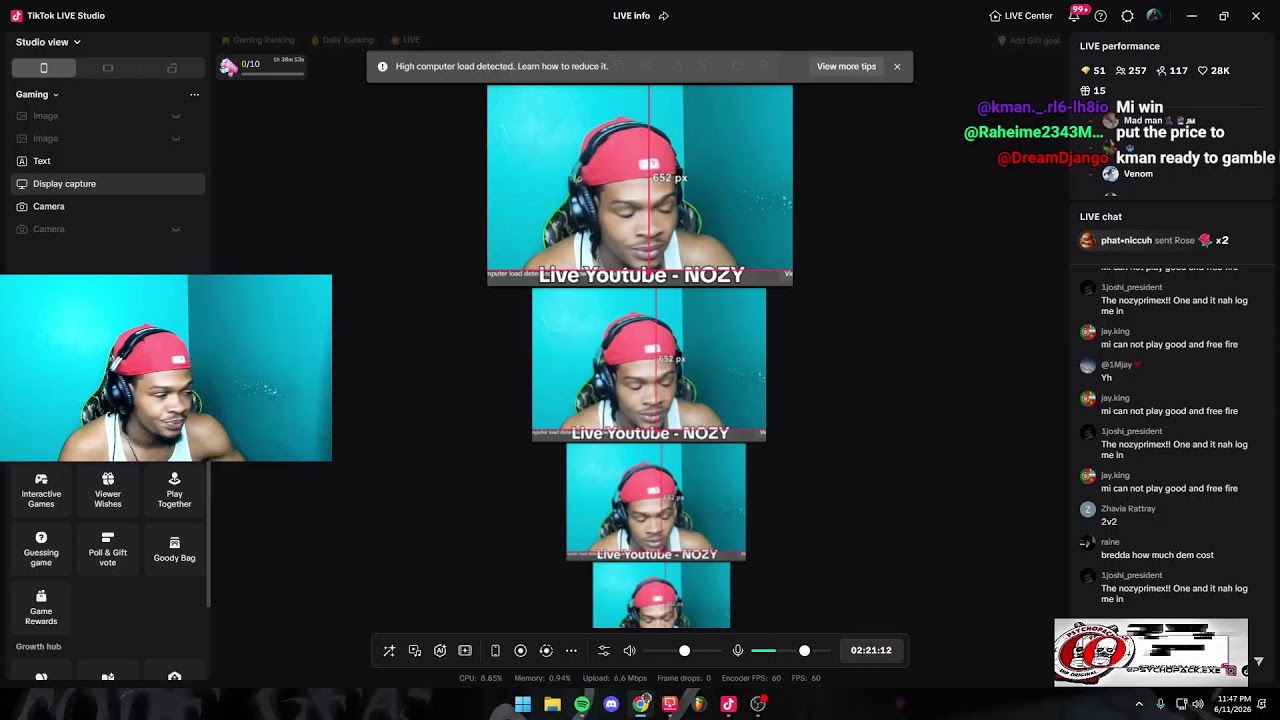The height and width of the screenshot is (720, 1280).
Task: Open LIVE Center
Action: (x=1021, y=16)
